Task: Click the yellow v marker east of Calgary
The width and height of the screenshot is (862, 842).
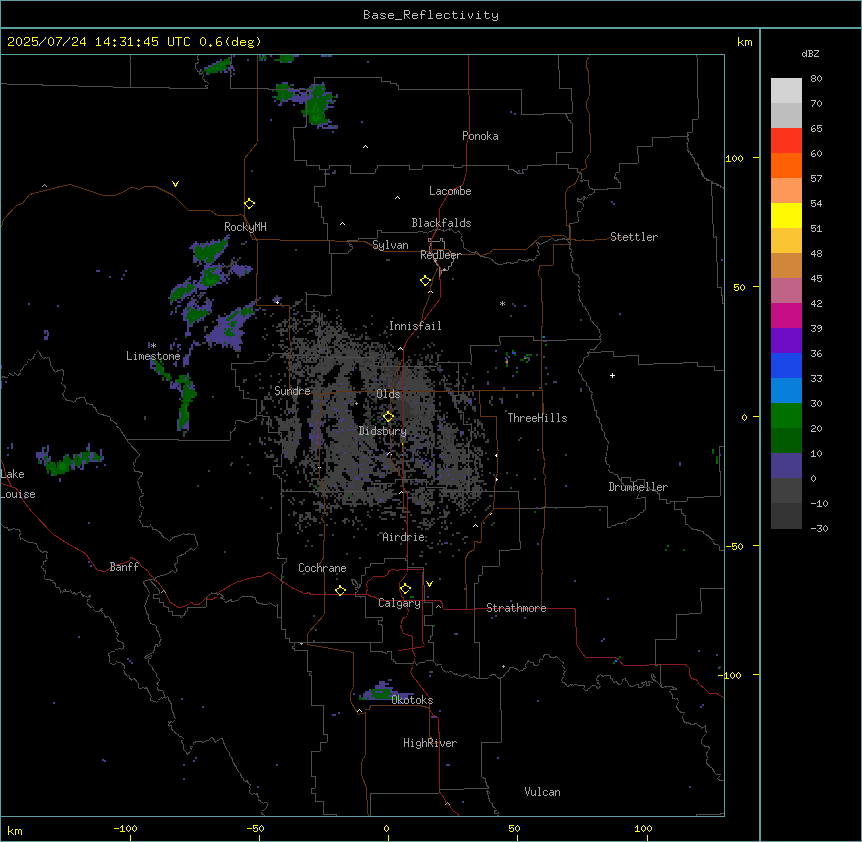Action: pos(429,584)
